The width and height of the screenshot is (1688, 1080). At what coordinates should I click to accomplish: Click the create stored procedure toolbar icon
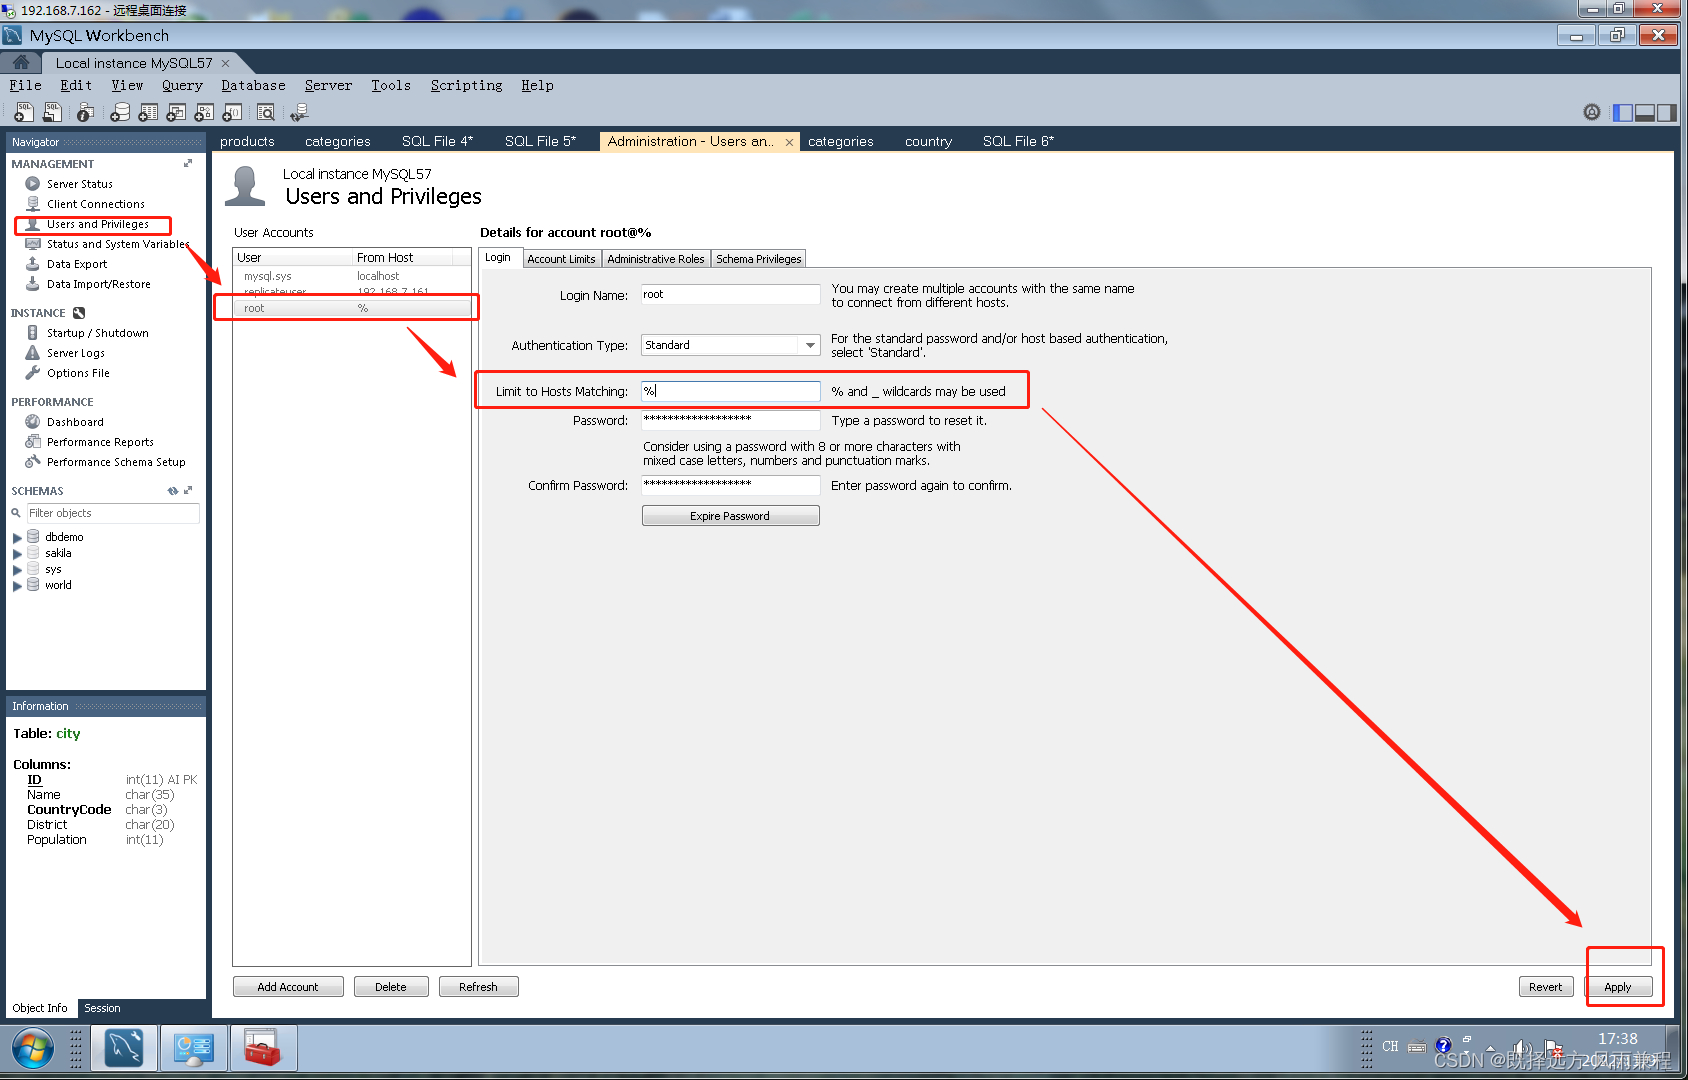[x=204, y=112]
